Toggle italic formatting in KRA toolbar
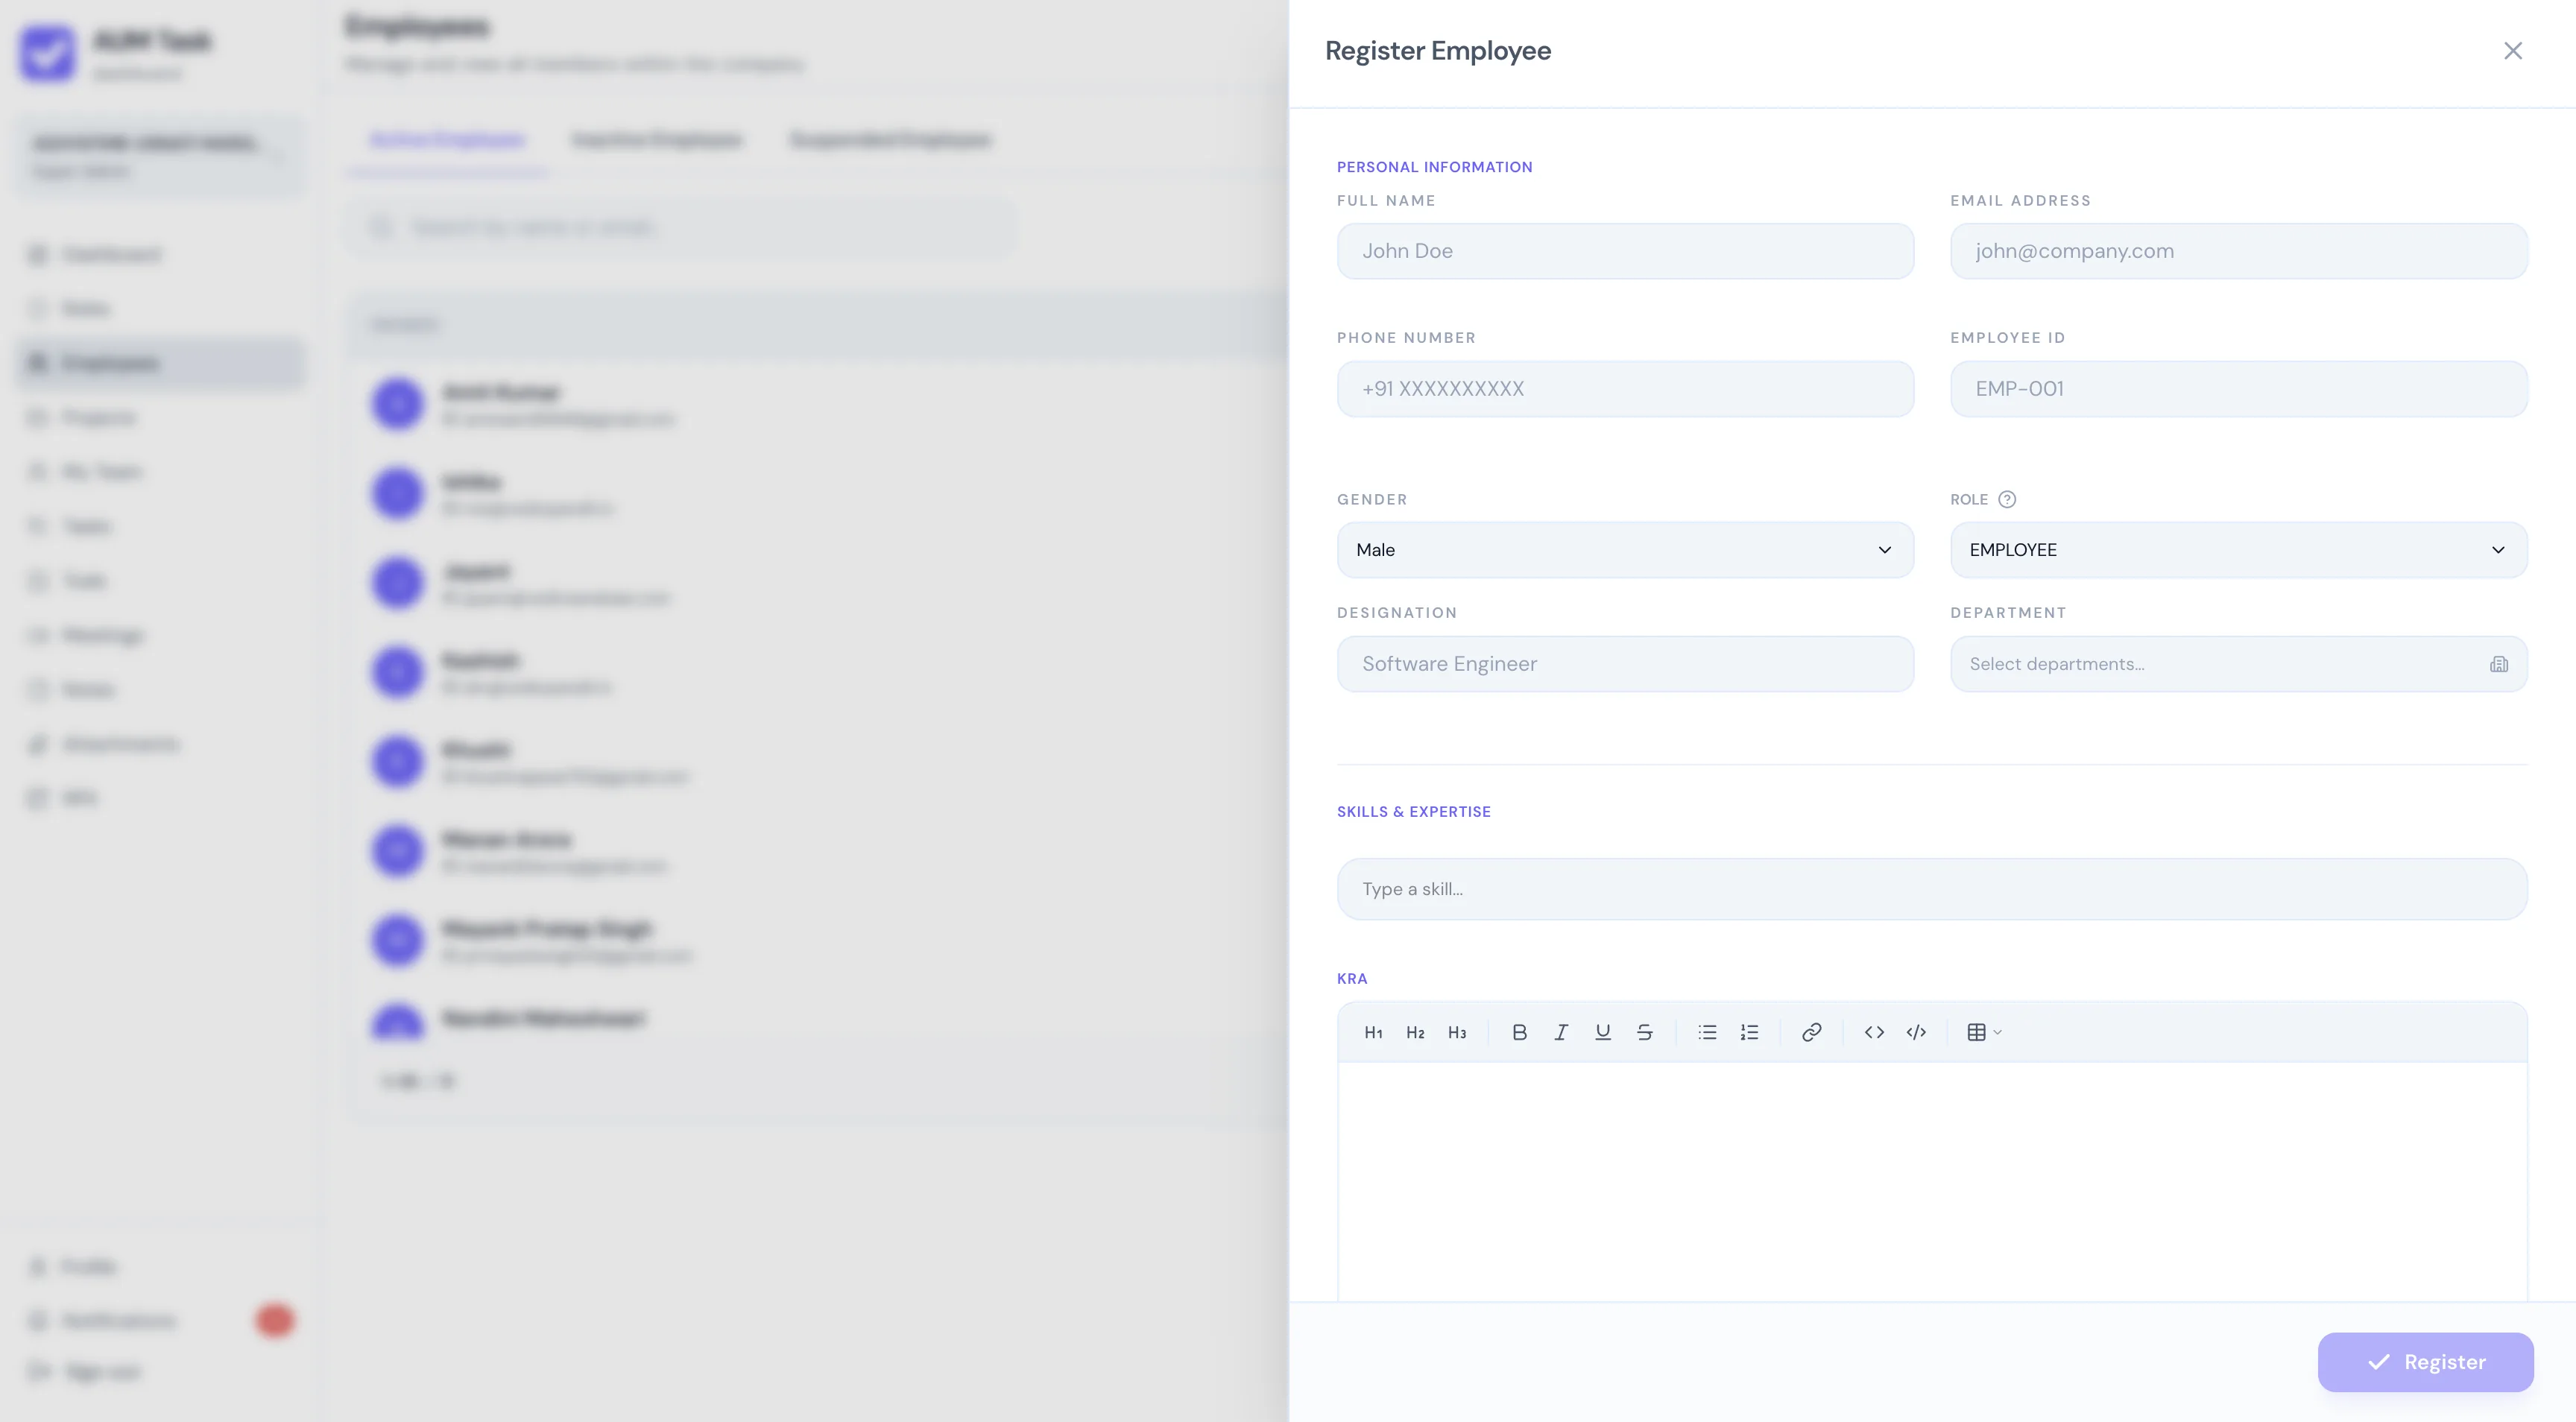This screenshot has height=1422, width=2576. pos(1561,1032)
